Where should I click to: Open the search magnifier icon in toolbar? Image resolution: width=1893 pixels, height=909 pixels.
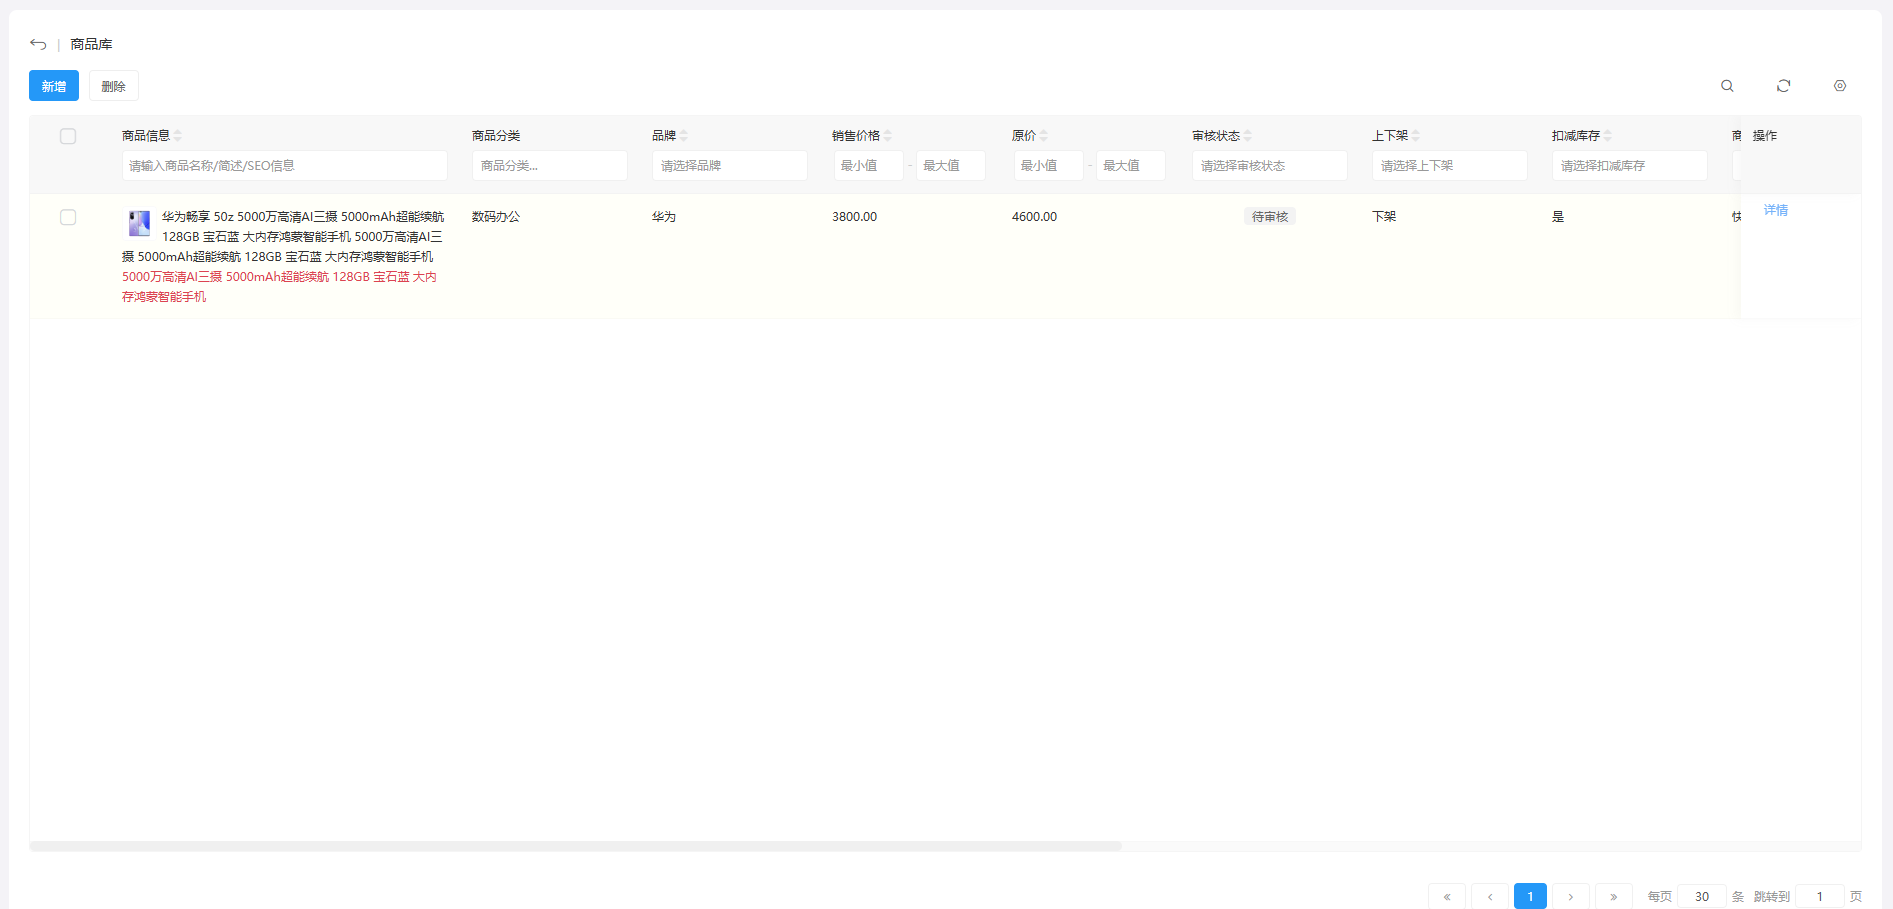[1727, 86]
